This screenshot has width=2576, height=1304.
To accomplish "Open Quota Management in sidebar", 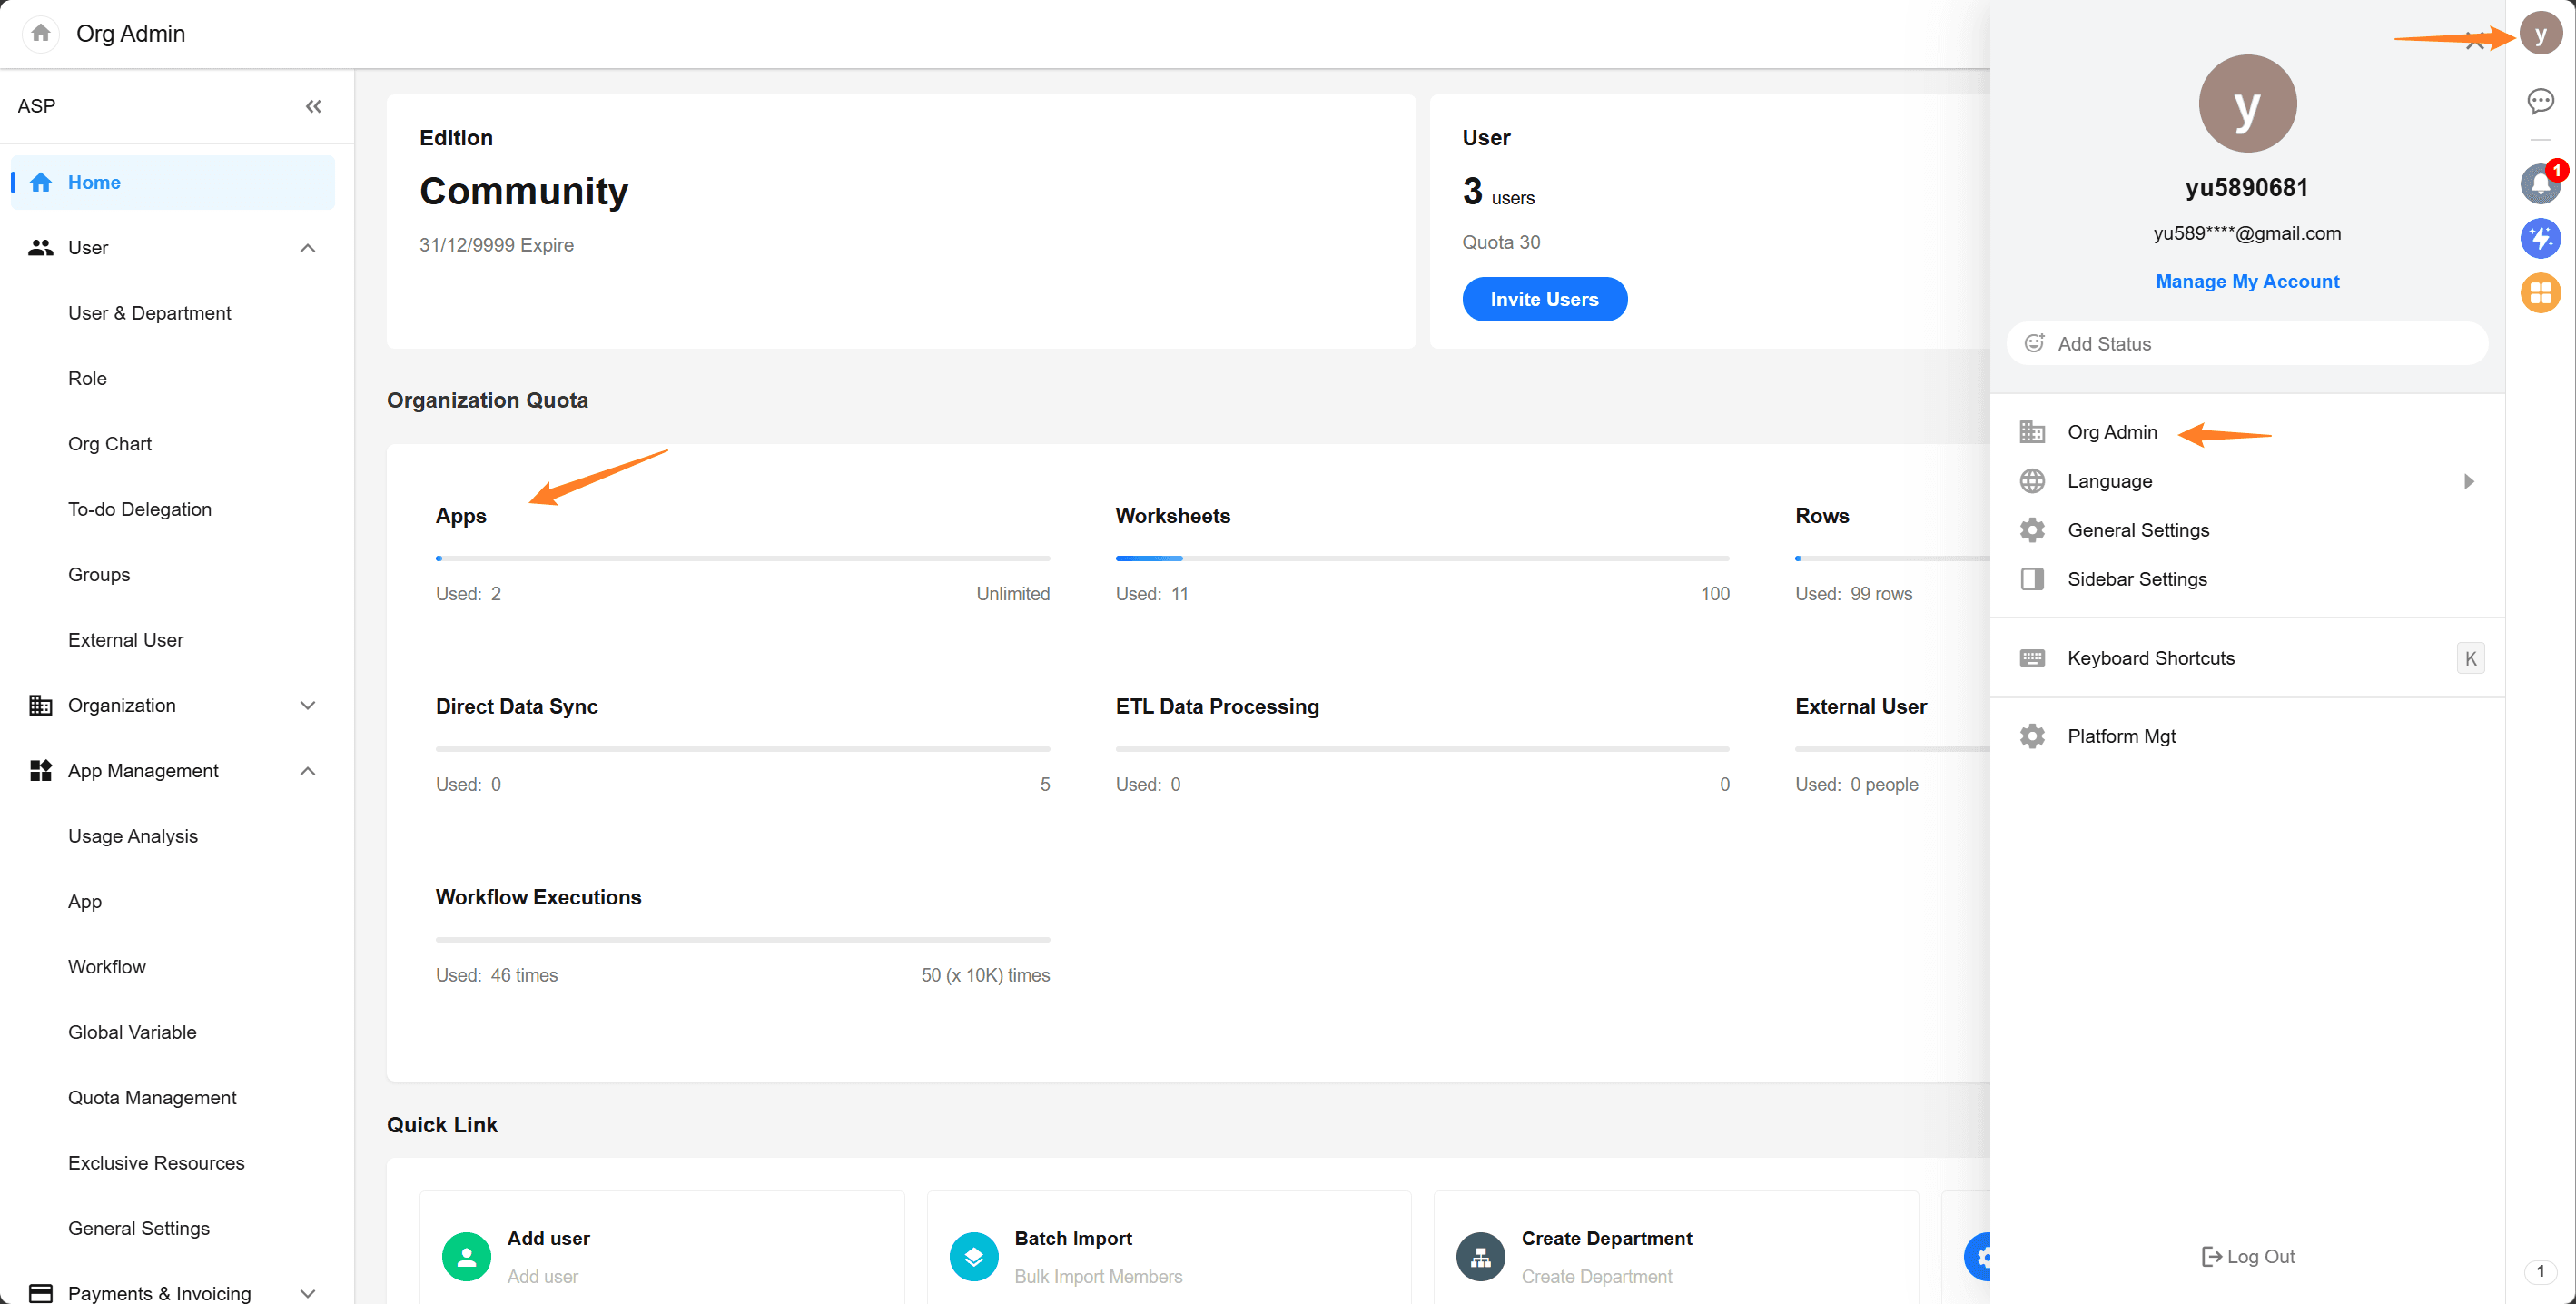I will [x=152, y=1097].
